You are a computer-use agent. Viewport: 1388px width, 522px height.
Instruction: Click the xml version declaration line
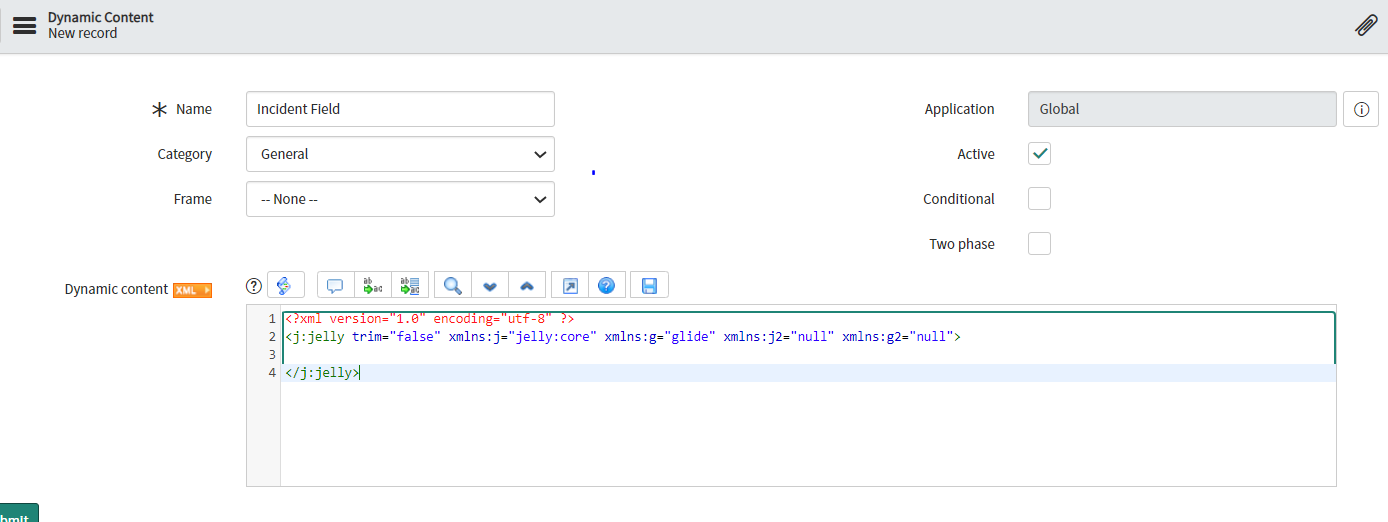point(429,319)
